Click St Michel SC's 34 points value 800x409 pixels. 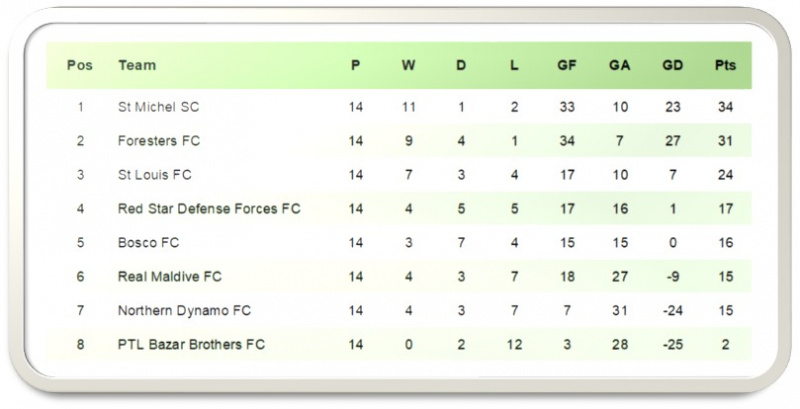coord(725,107)
